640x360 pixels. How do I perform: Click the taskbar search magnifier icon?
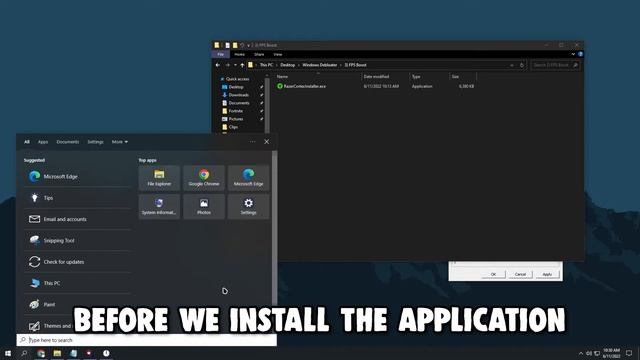coord(24,353)
